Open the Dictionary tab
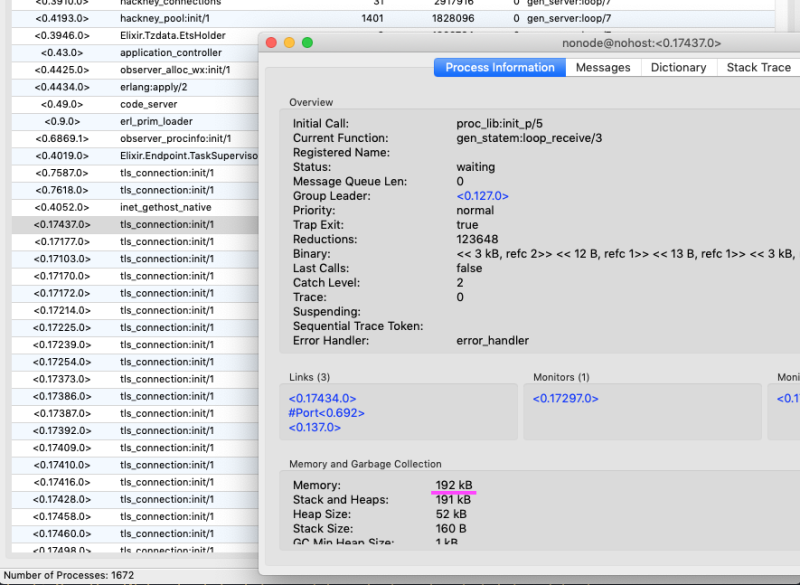Image resolution: width=800 pixels, height=585 pixels. click(678, 67)
